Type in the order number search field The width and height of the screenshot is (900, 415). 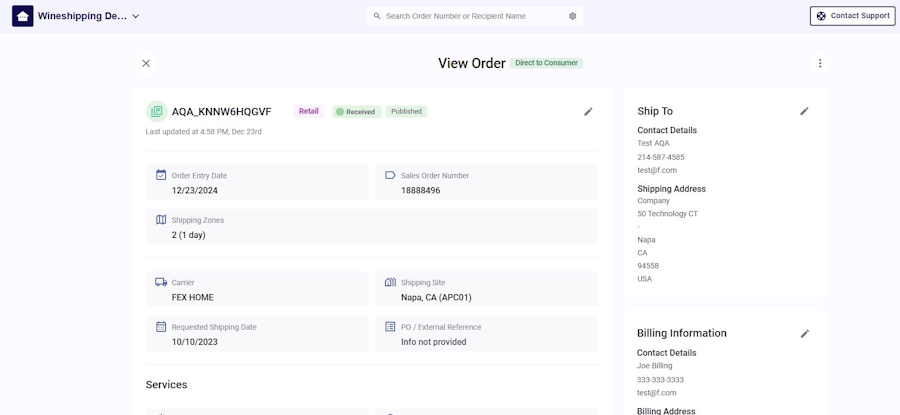[x=470, y=16]
